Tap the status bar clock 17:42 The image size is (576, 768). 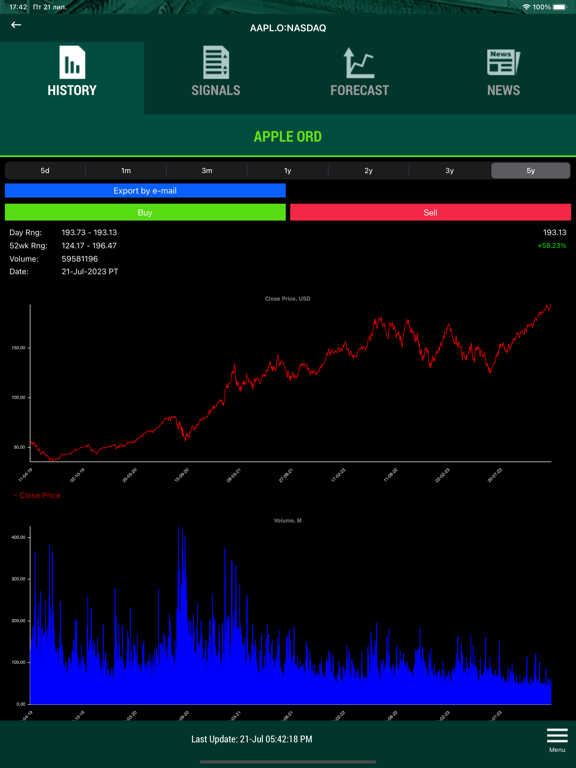18,7
